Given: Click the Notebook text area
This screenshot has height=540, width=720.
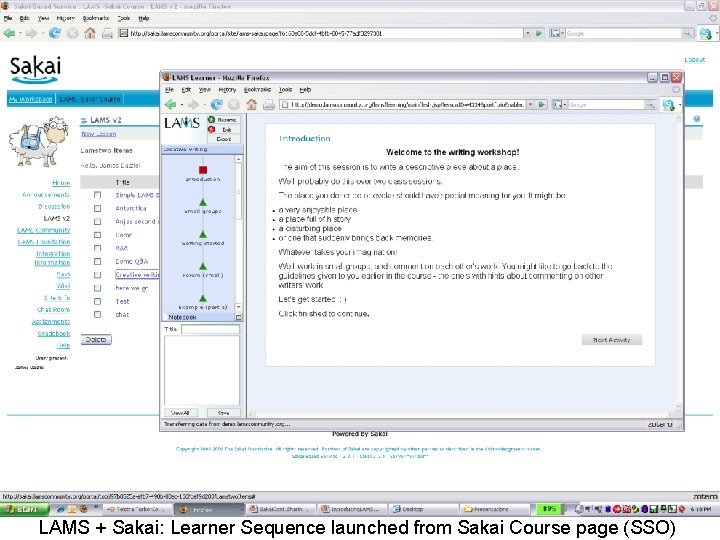Looking at the screenshot, I should click(202, 371).
